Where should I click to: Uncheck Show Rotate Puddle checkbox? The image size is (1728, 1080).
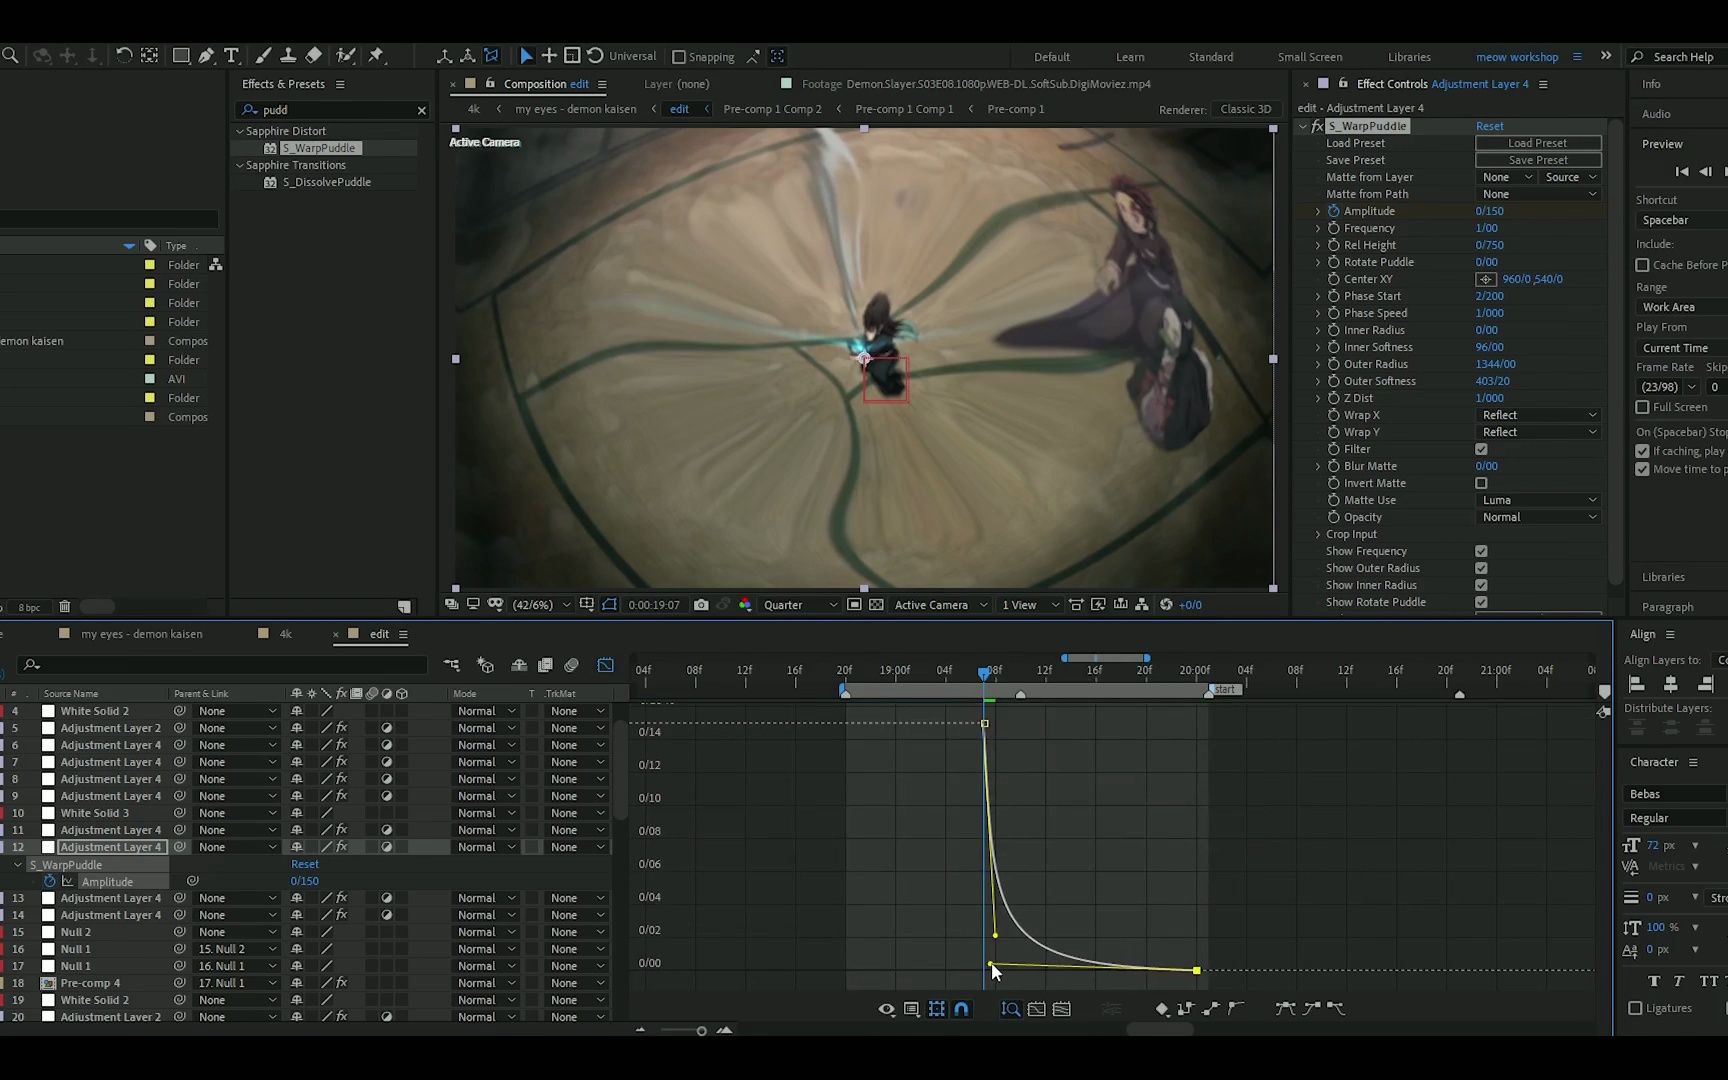coord(1481,602)
